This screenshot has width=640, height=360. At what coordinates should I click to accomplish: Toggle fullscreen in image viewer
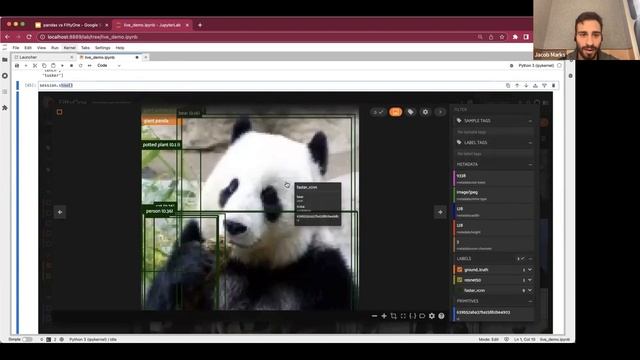point(403,316)
